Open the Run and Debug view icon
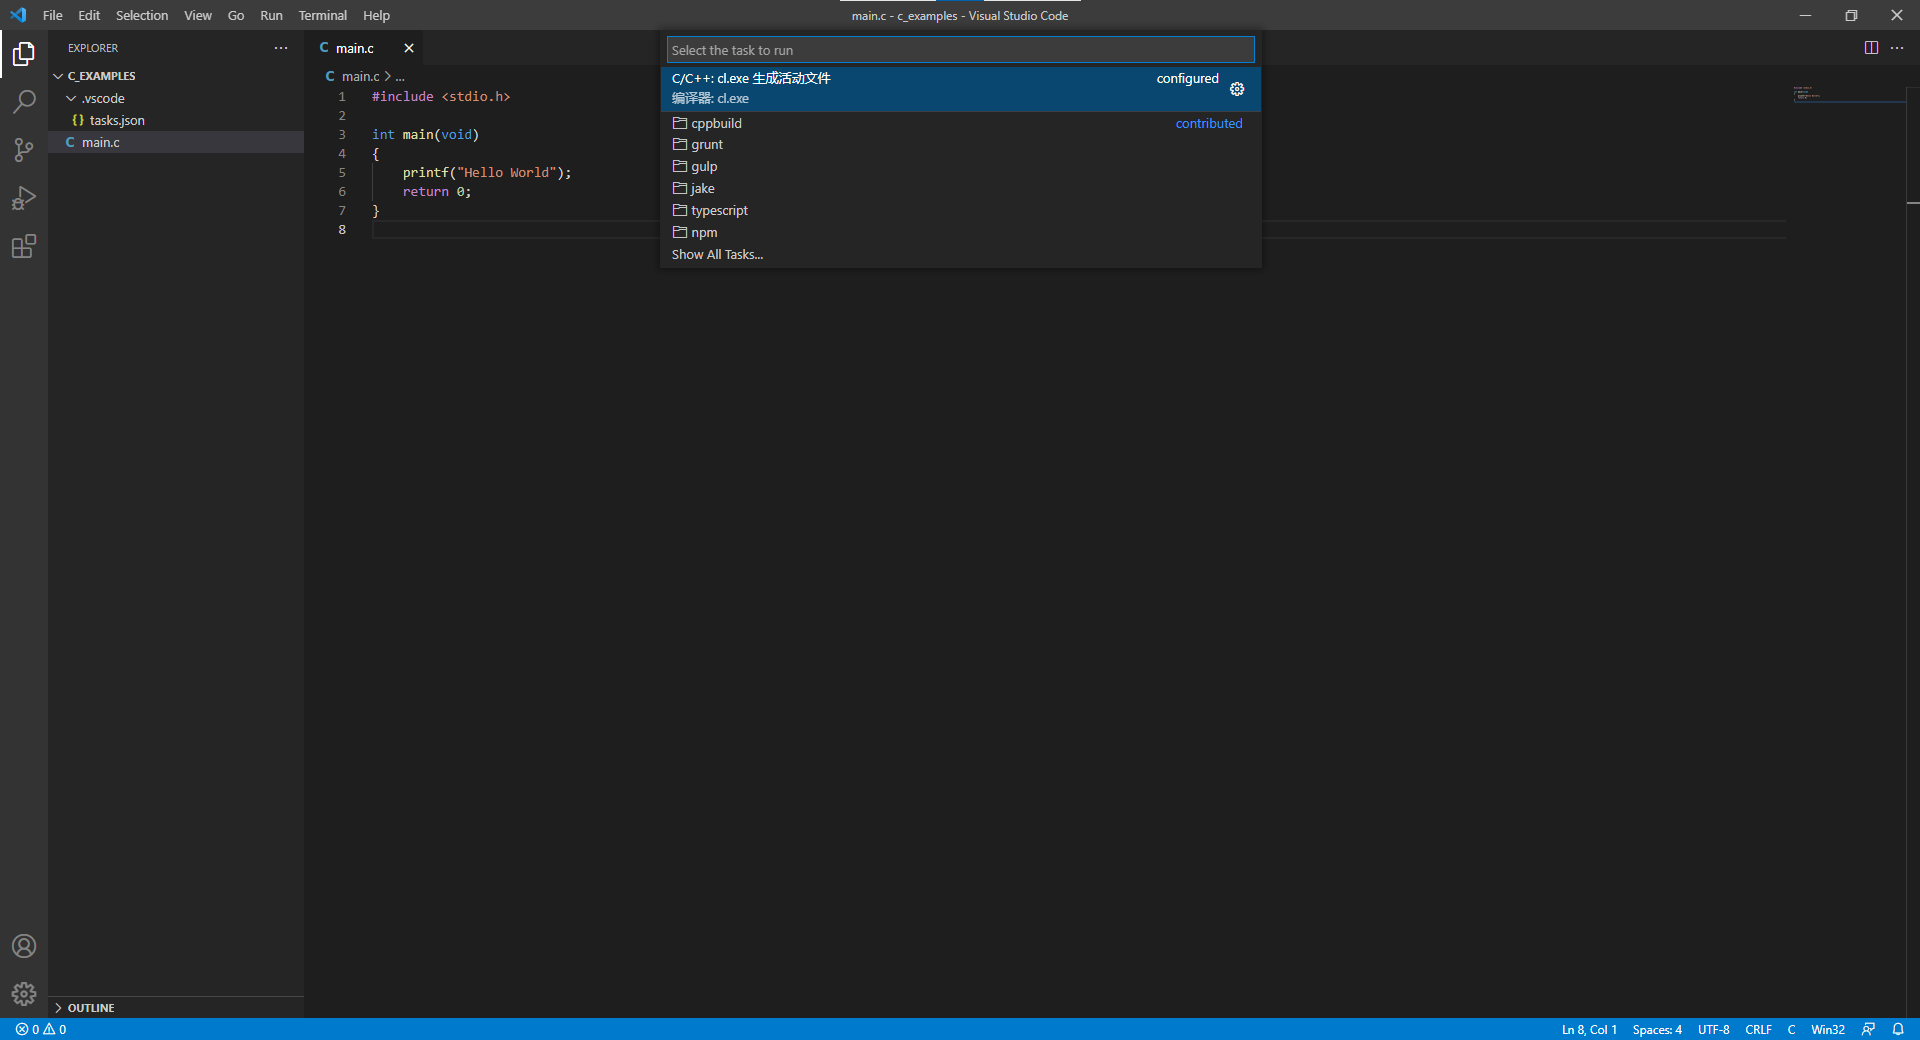 point(24,198)
